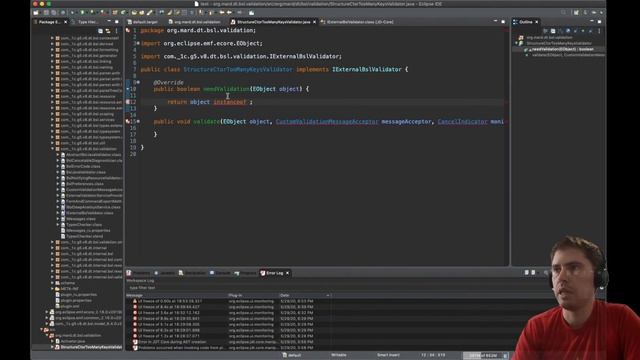Minimize the Outline view
This screenshot has height=360, width=640.
(x=592, y=22)
